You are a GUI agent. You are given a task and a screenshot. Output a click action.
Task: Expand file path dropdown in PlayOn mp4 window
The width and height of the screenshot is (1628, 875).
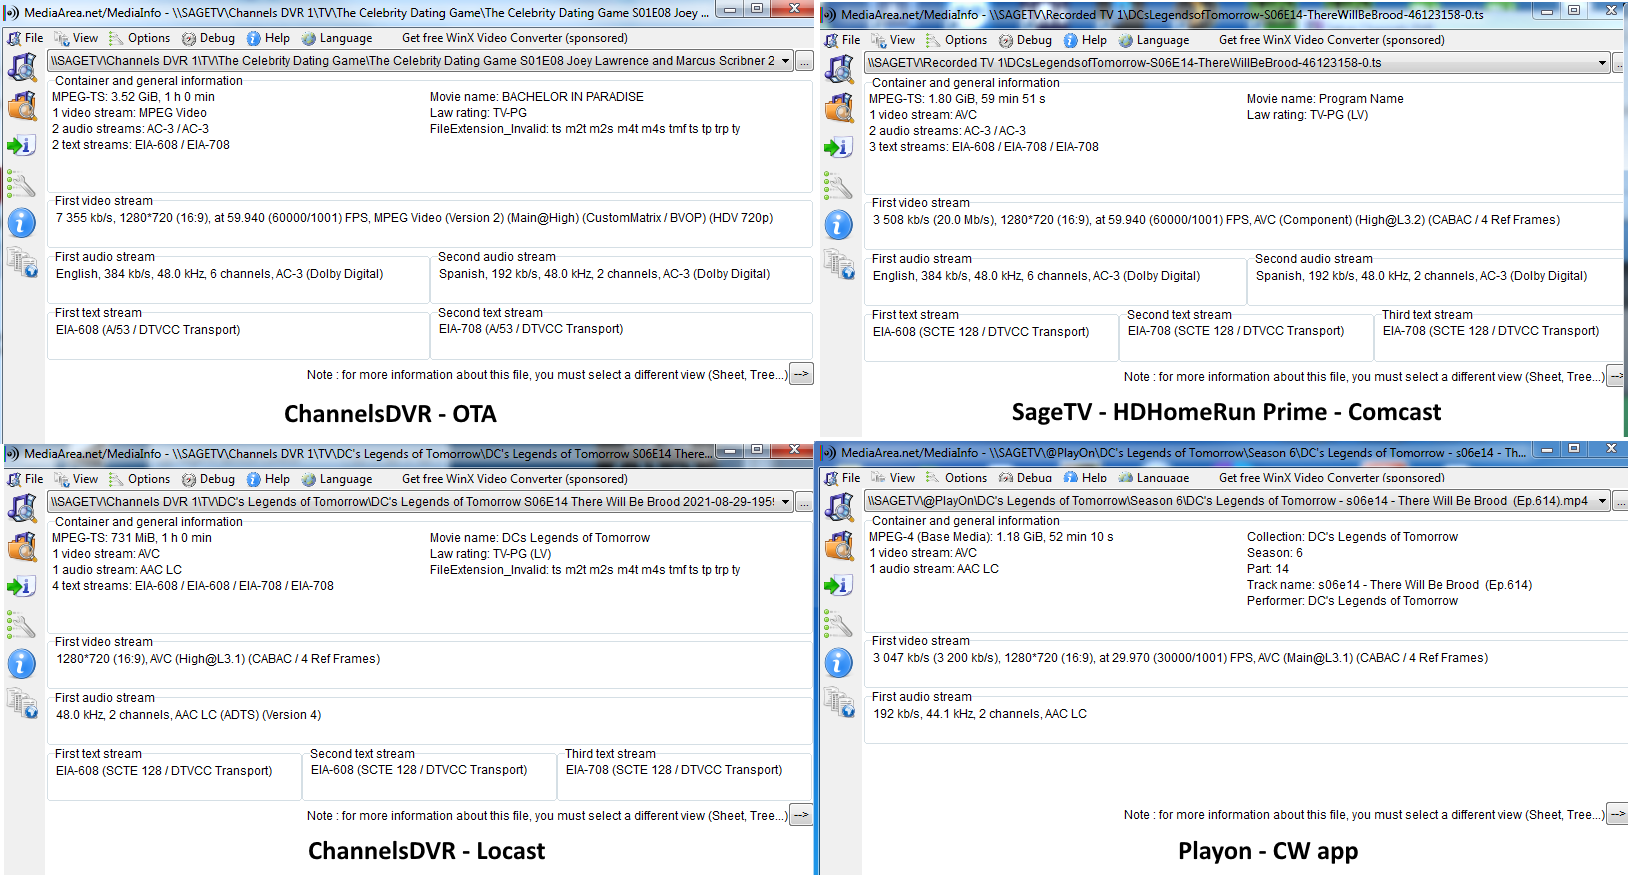[x=1602, y=501]
